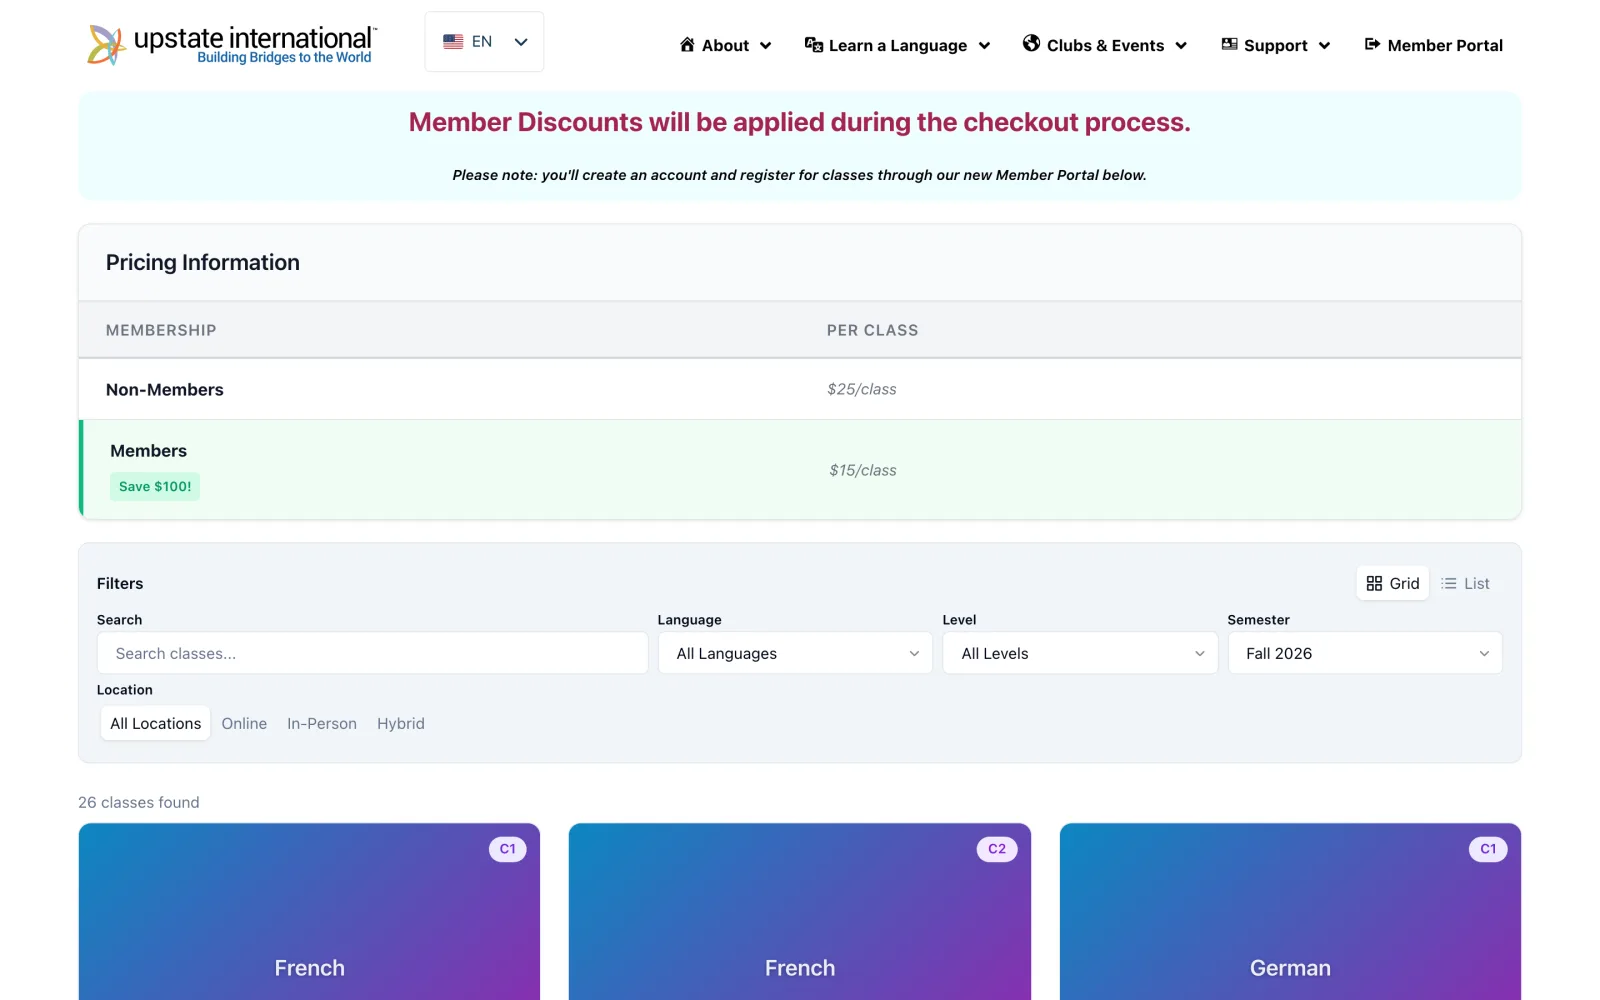The image size is (1600, 1000).
Task: Click the grid icon in the view switcher
Action: [1374, 583]
